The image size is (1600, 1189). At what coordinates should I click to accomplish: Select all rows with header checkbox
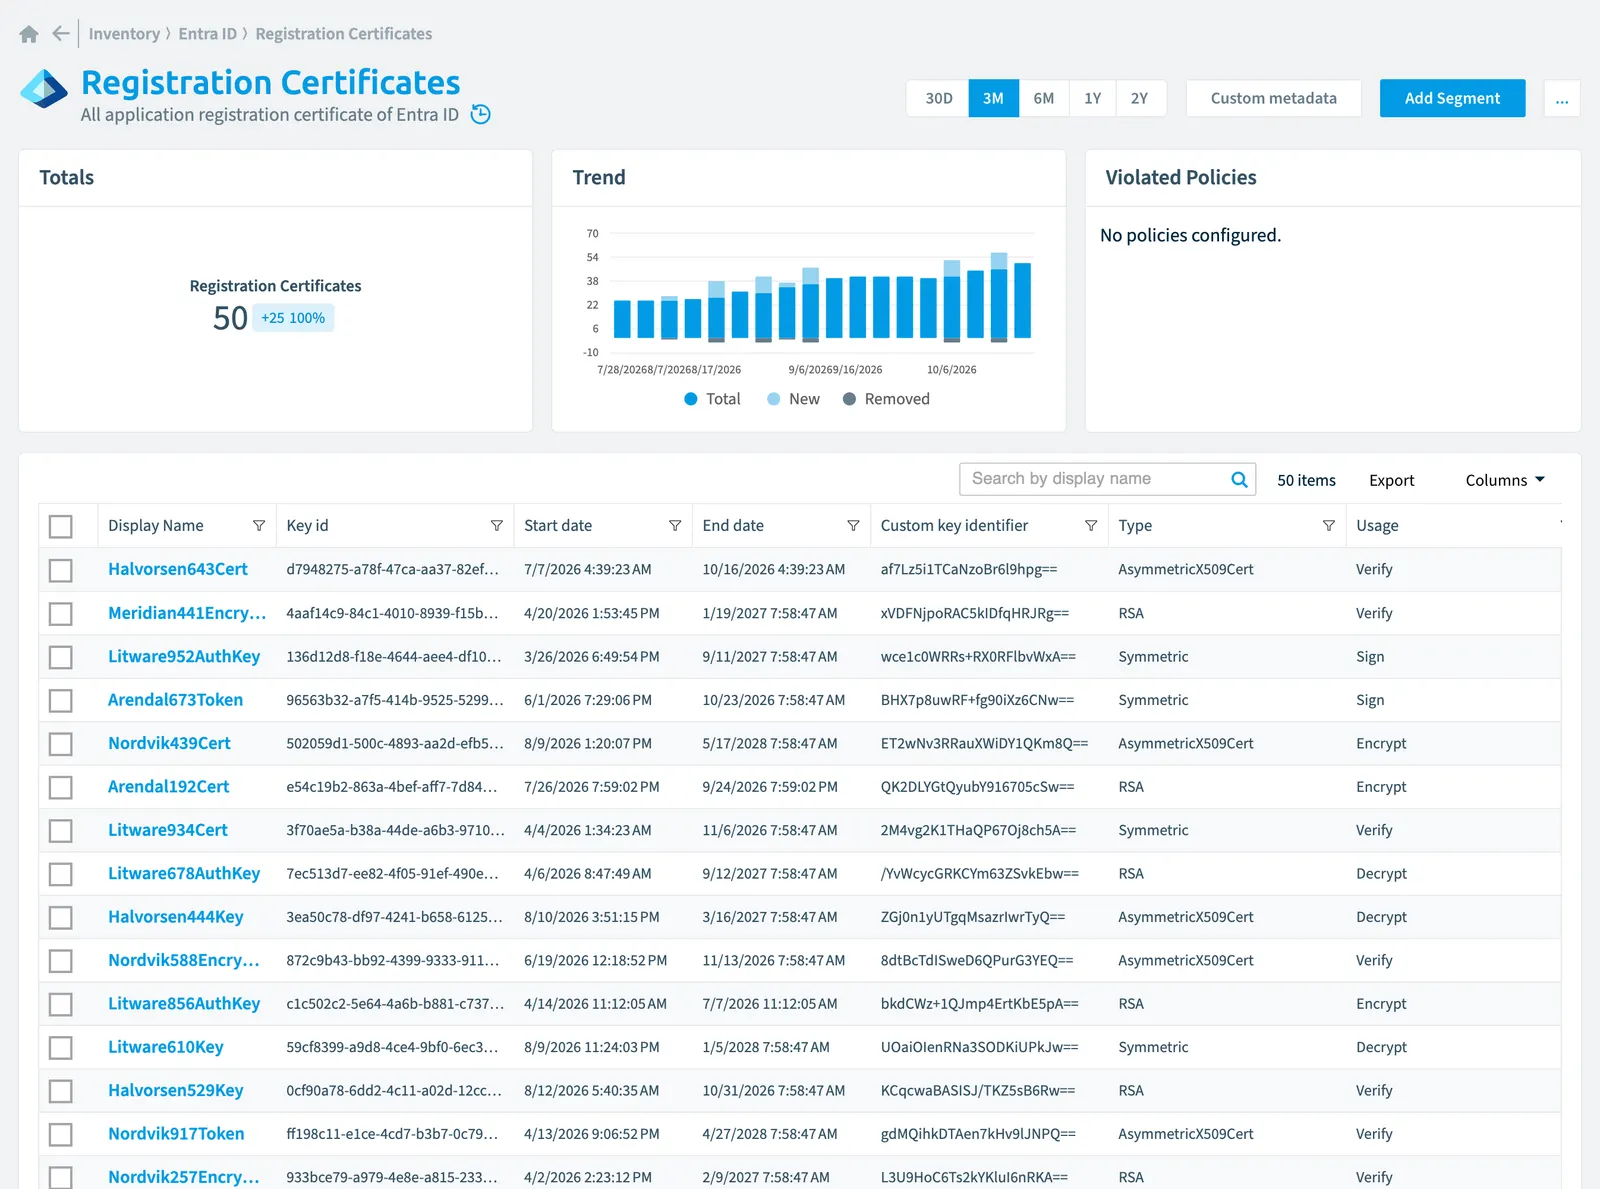coord(61,526)
